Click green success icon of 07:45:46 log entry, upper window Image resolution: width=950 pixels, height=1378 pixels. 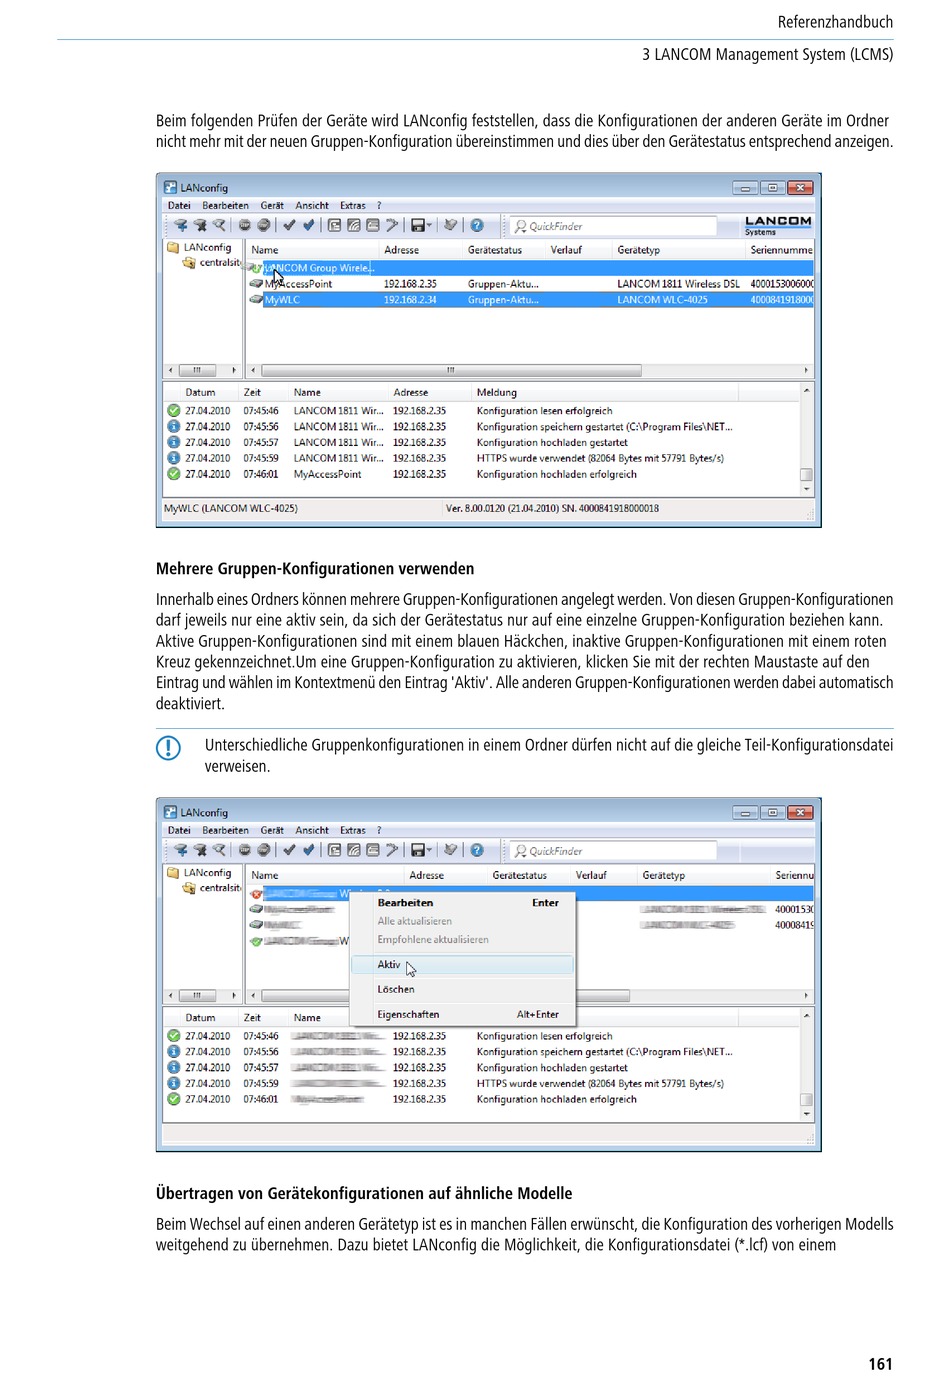[173, 411]
